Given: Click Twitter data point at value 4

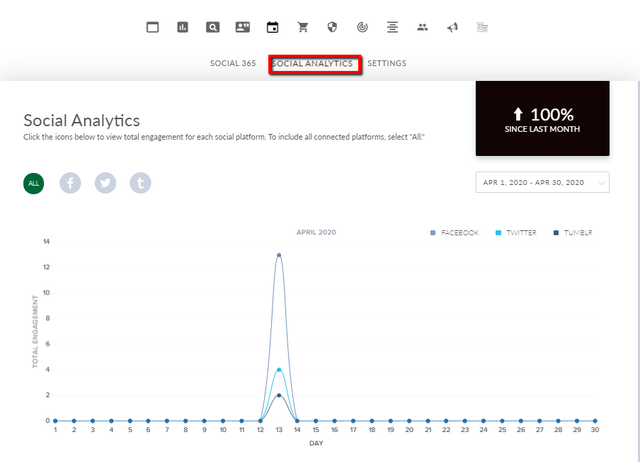Looking at the screenshot, I should click(279, 370).
